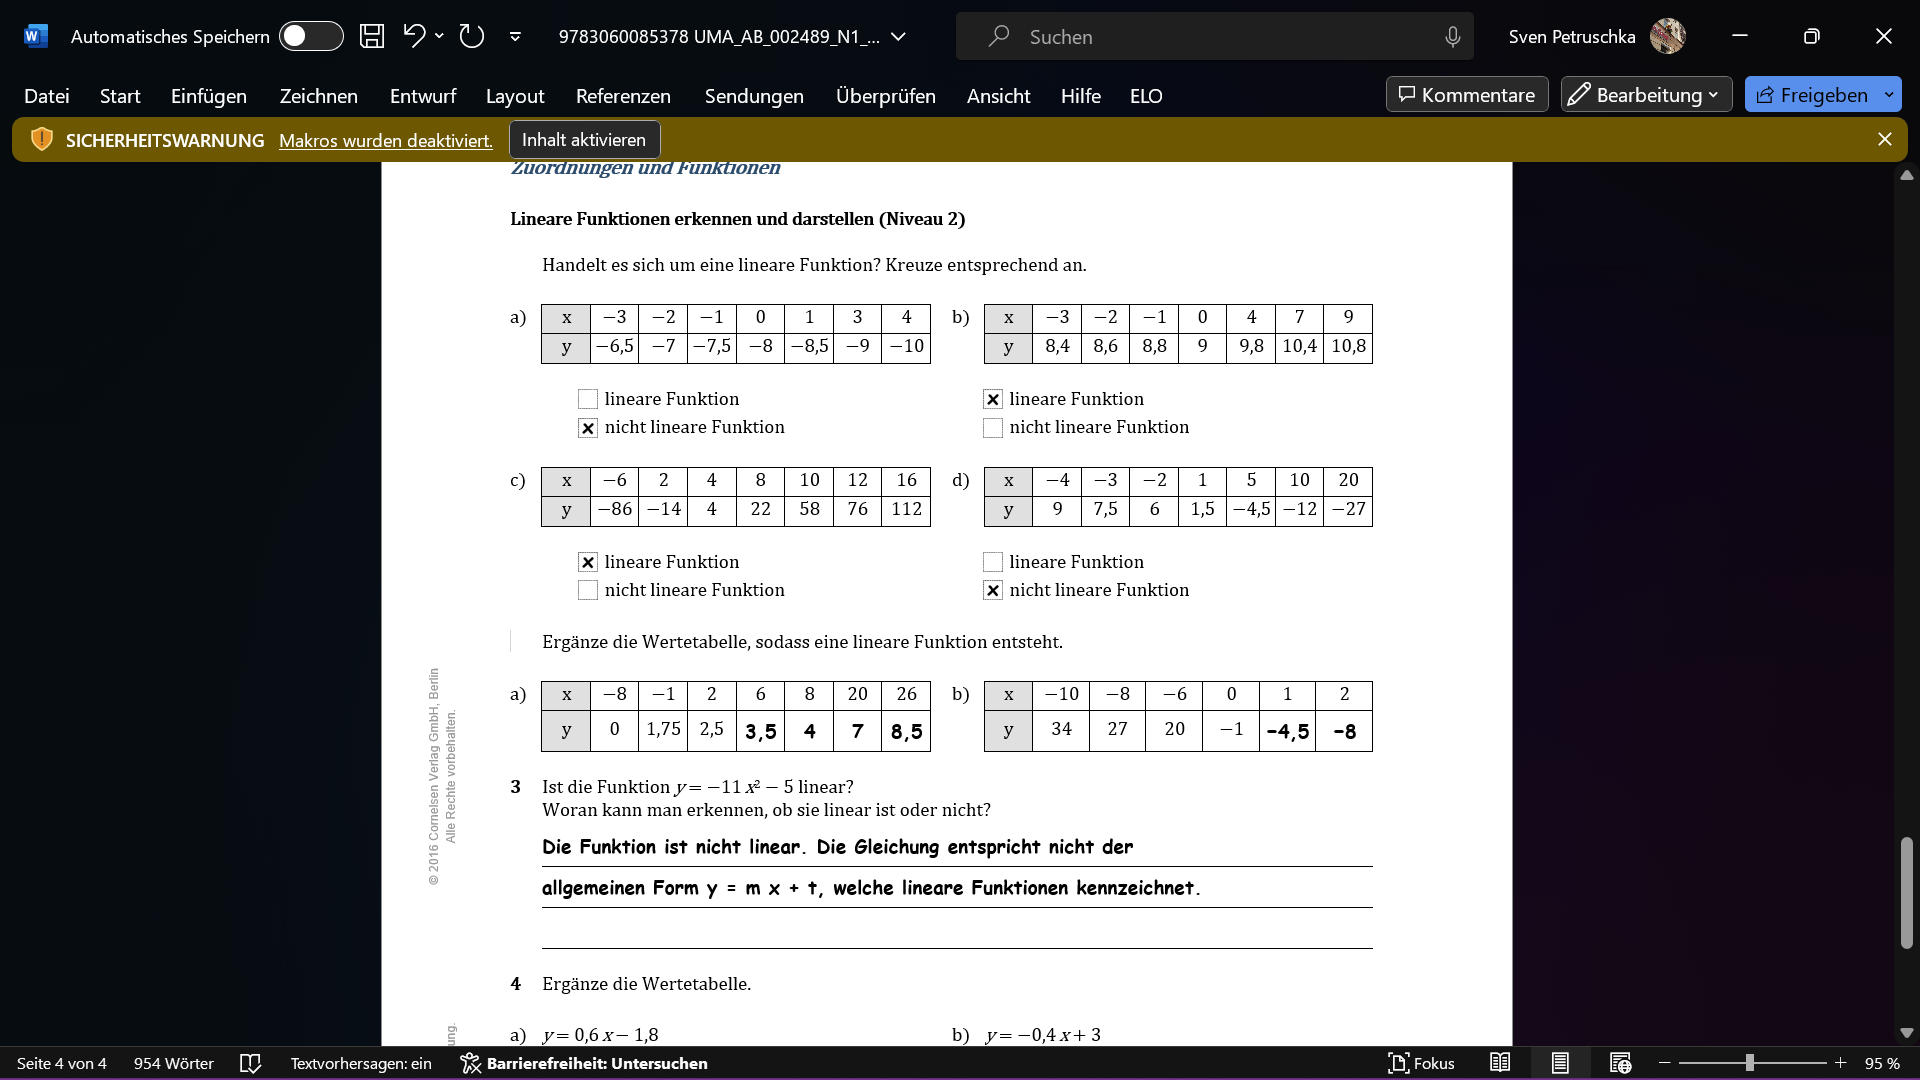This screenshot has width=1920, height=1080.
Task: Click the proofing spell-check book icon
Action: (x=251, y=1063)
